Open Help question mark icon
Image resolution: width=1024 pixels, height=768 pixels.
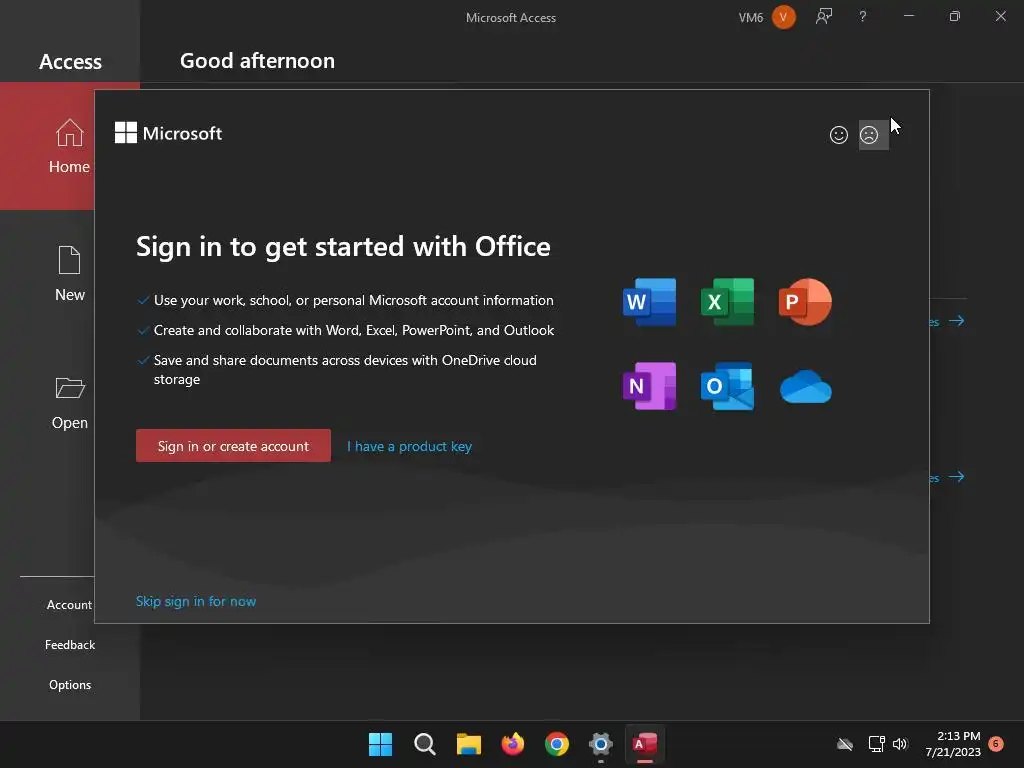click(x=863, y=17)
